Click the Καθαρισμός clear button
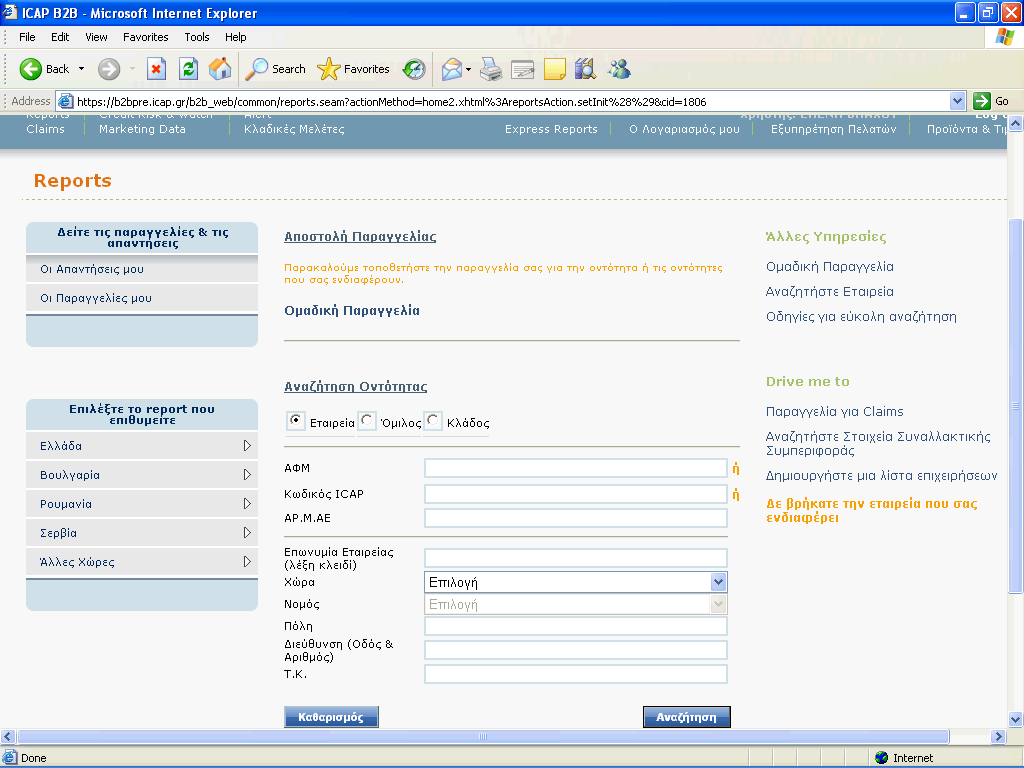The height and width of the screenshot is (768, 1024). click(331, 716)
